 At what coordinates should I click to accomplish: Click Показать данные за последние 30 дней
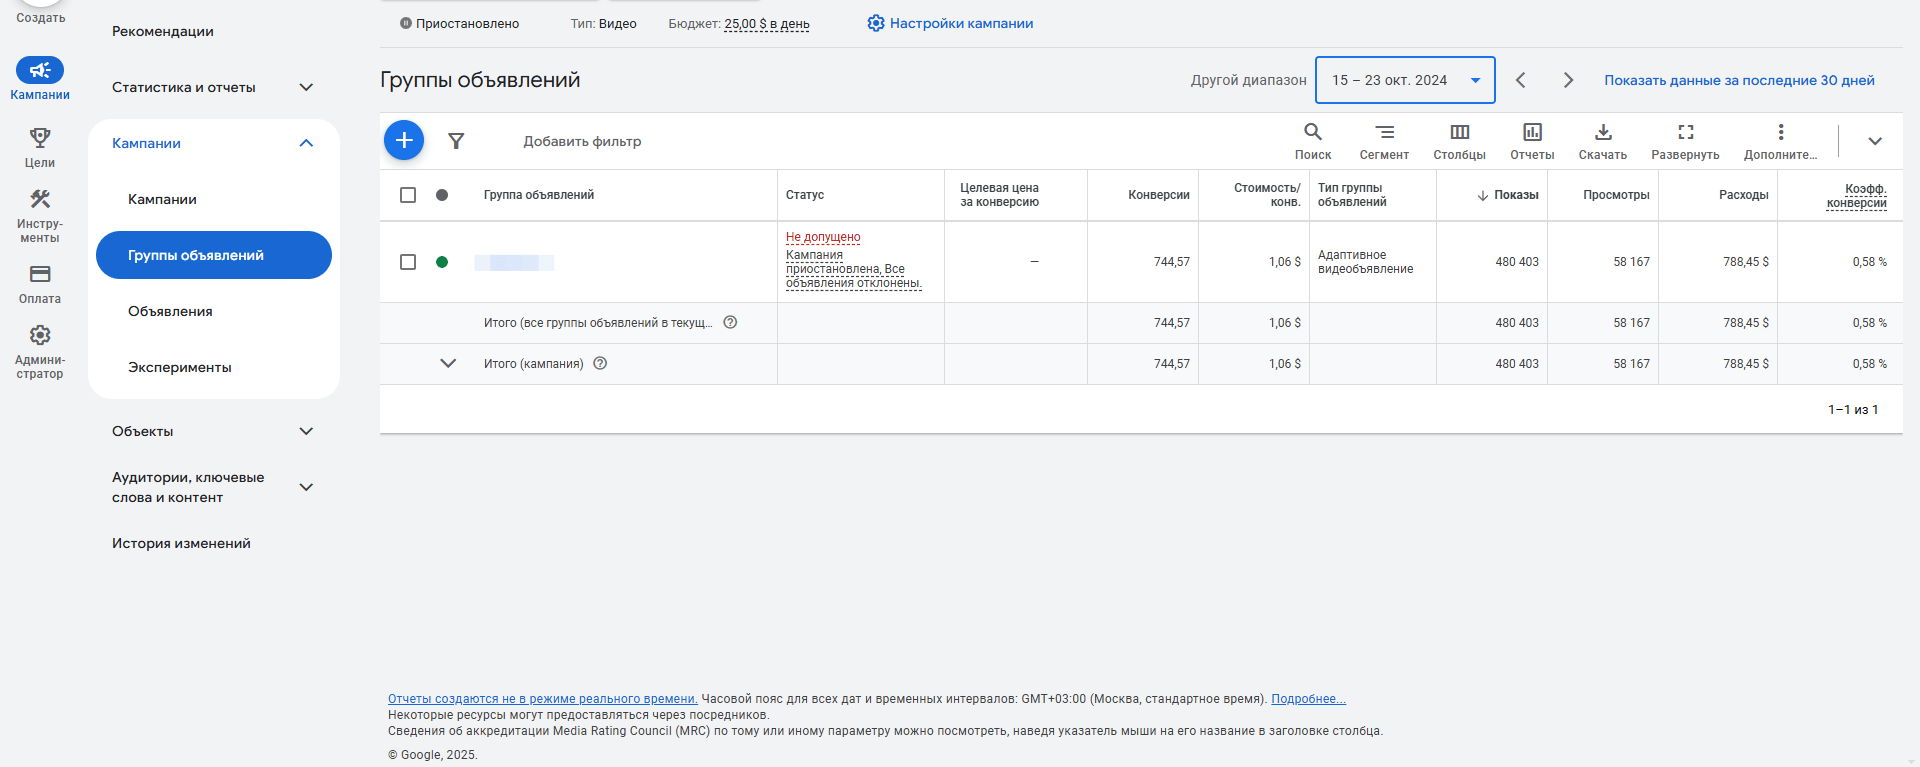pos(1739,80)
